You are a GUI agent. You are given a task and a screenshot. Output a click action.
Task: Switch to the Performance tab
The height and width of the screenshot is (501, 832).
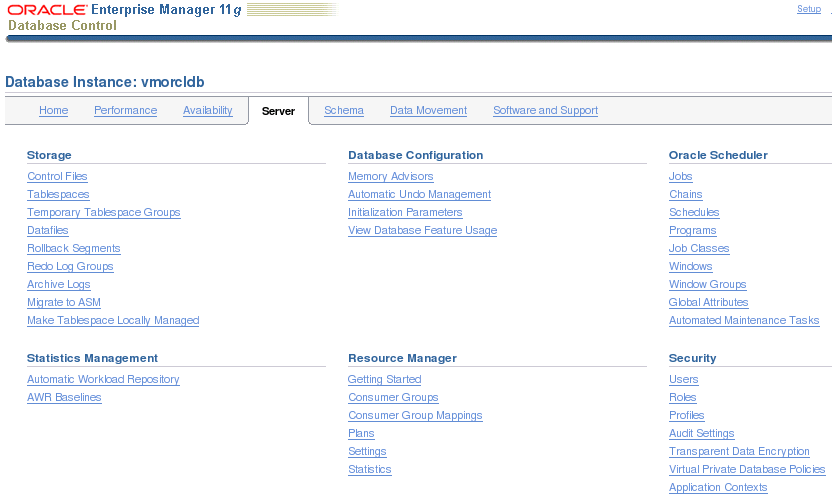tap(125, 110)
